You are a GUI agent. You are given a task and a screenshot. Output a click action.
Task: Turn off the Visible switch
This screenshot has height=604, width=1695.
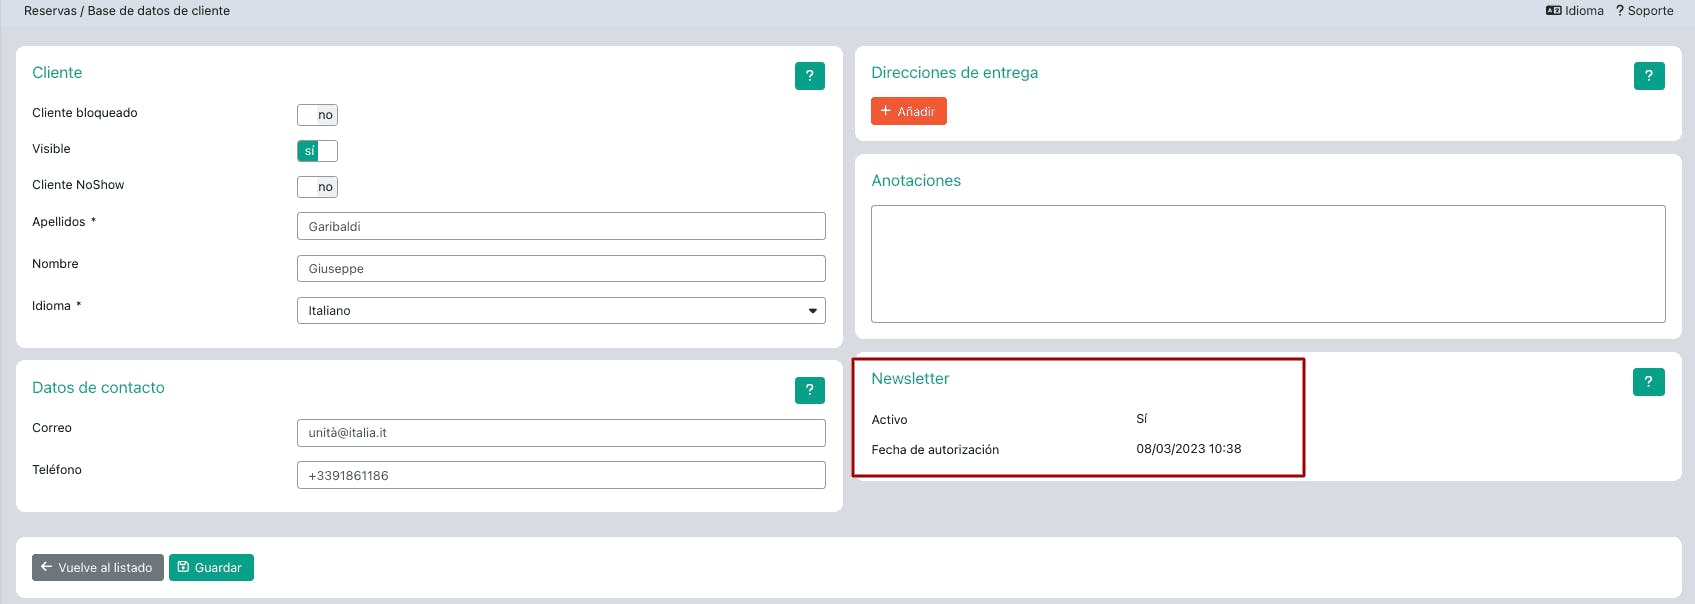pos(317,151)
